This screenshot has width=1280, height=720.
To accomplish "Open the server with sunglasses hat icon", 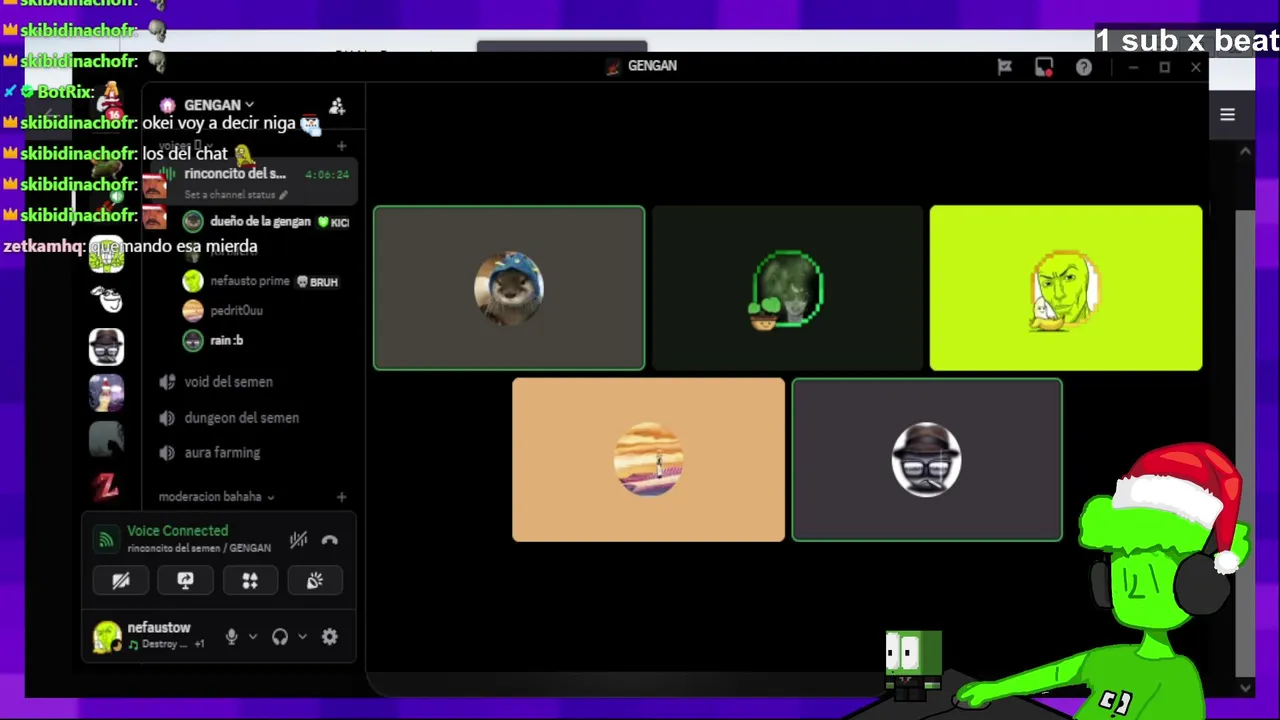I will 107,346.
